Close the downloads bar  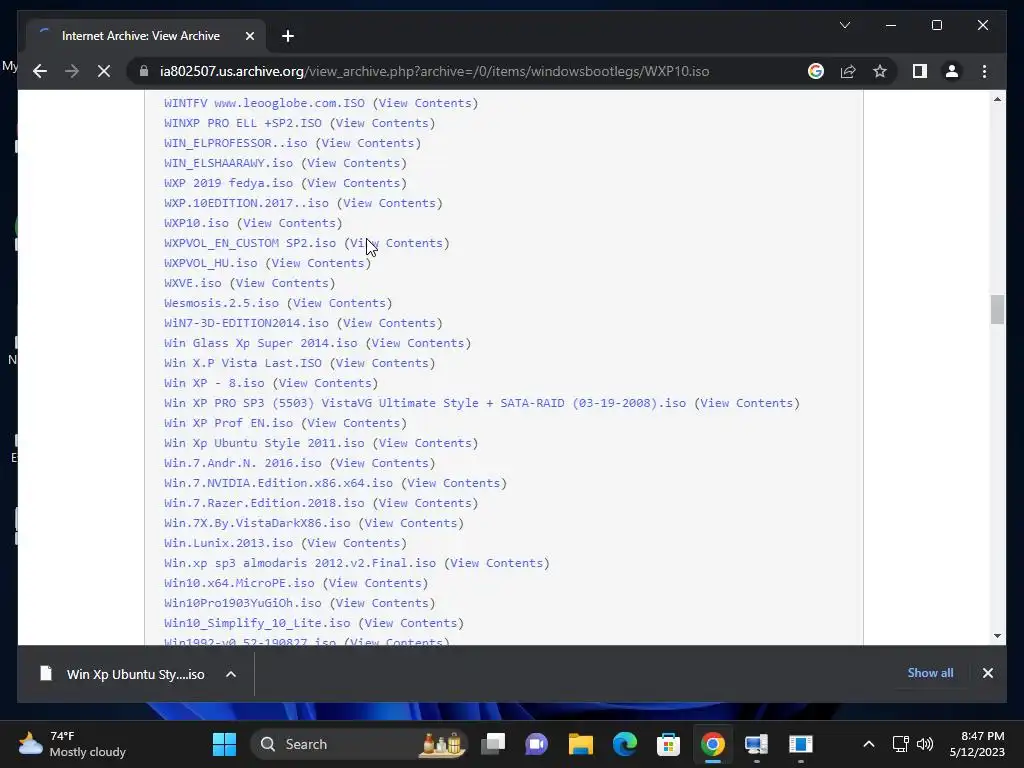pyautogui.click(x=987, y=673)
